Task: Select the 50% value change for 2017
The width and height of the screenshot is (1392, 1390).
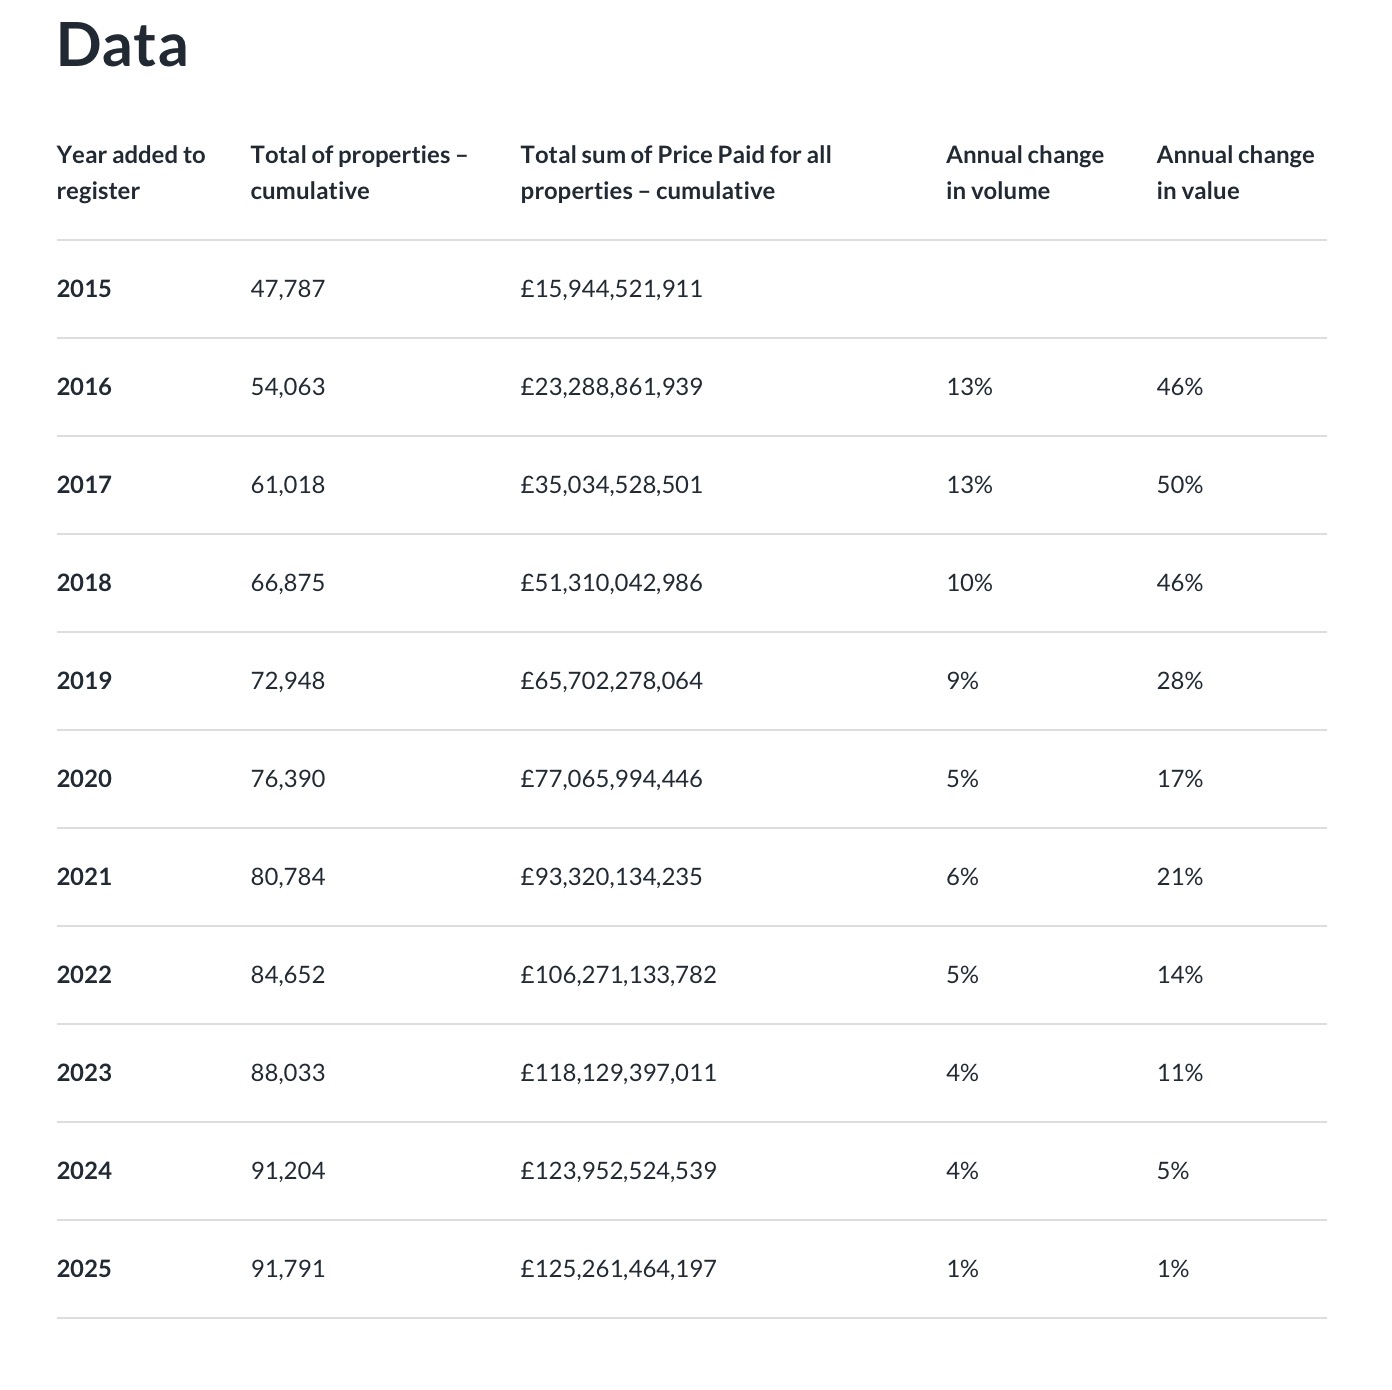Action: tap(1179, 485)
